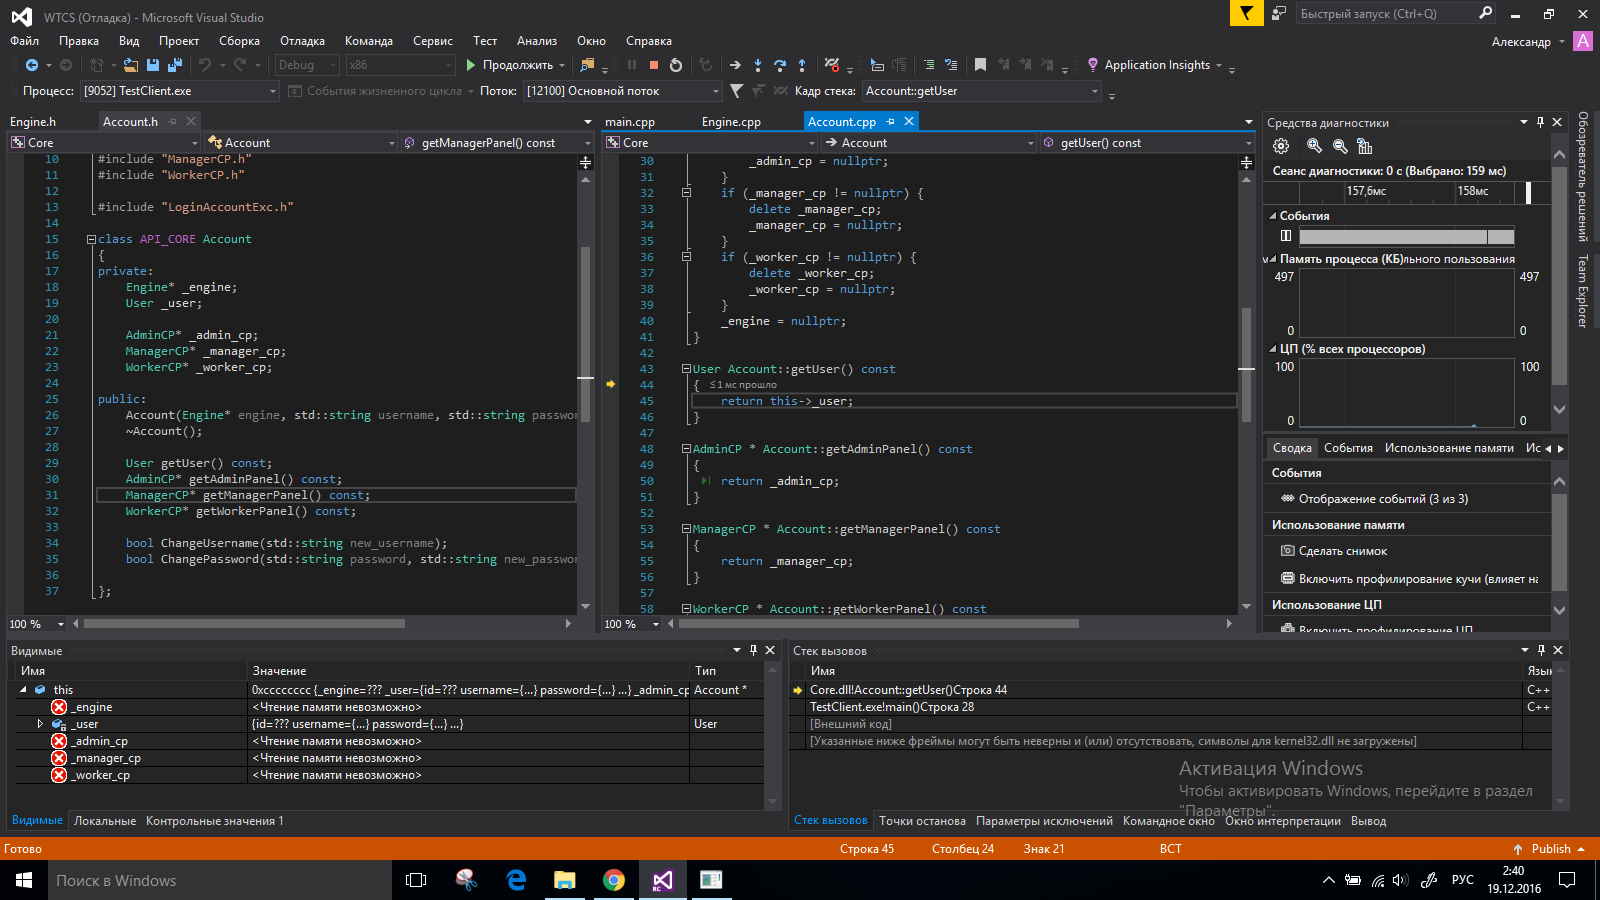The image size is (1600, 900).
Task: Open the Файл menu
Action: click(x=25, y=41)
